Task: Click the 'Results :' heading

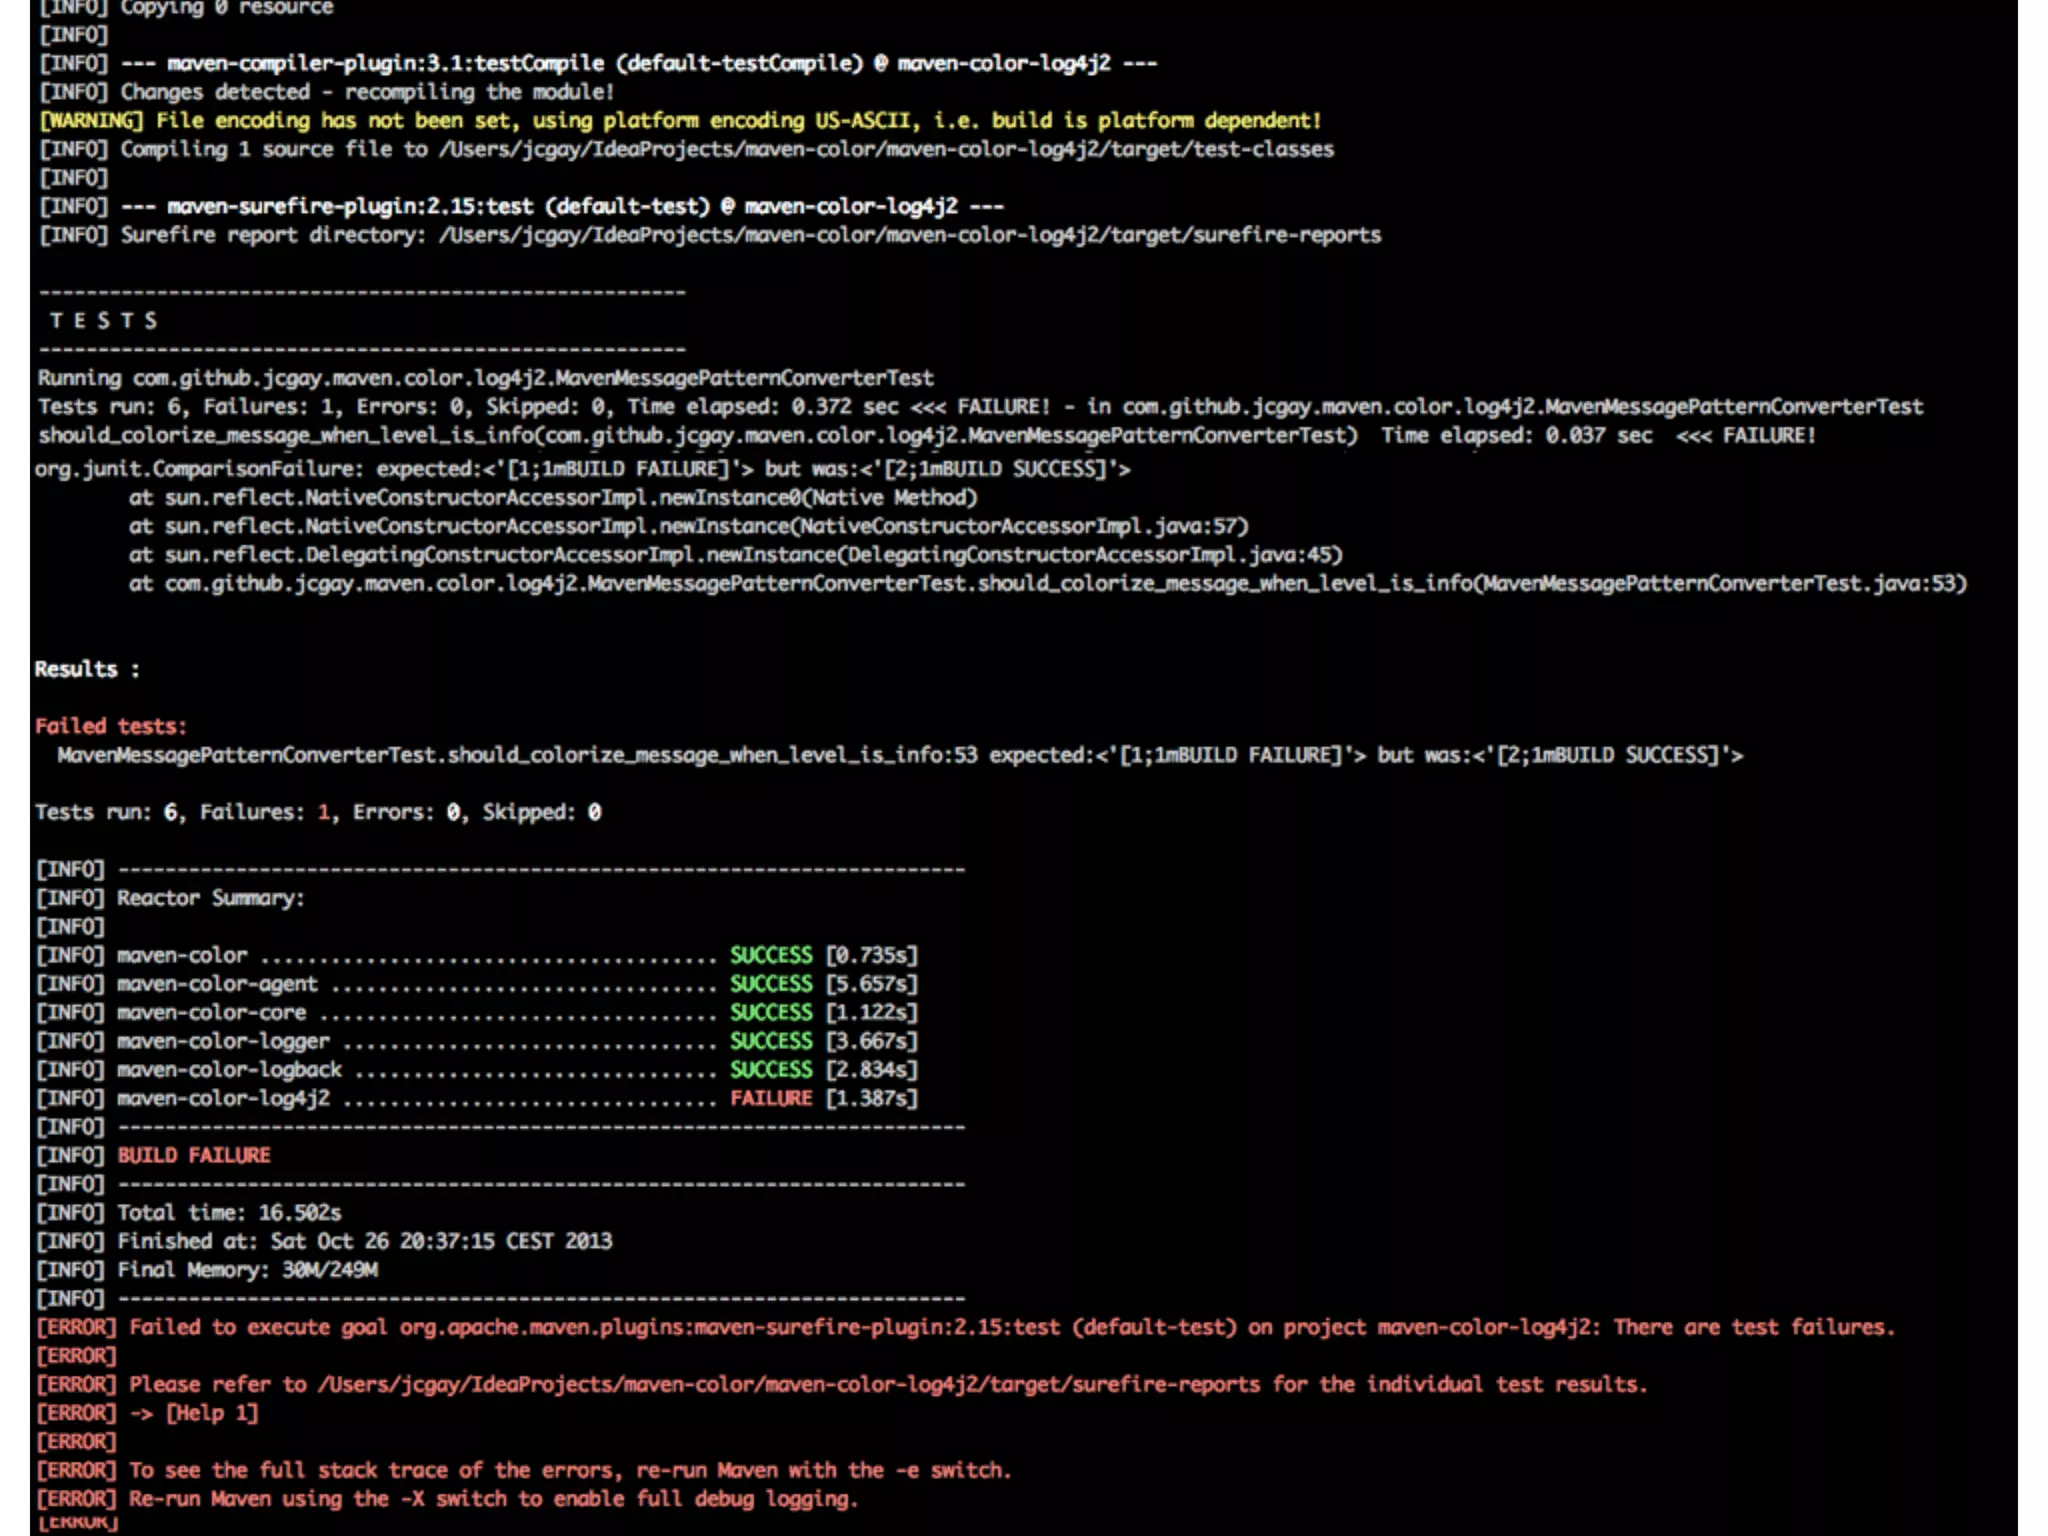Action: click(x=87, y=669)
